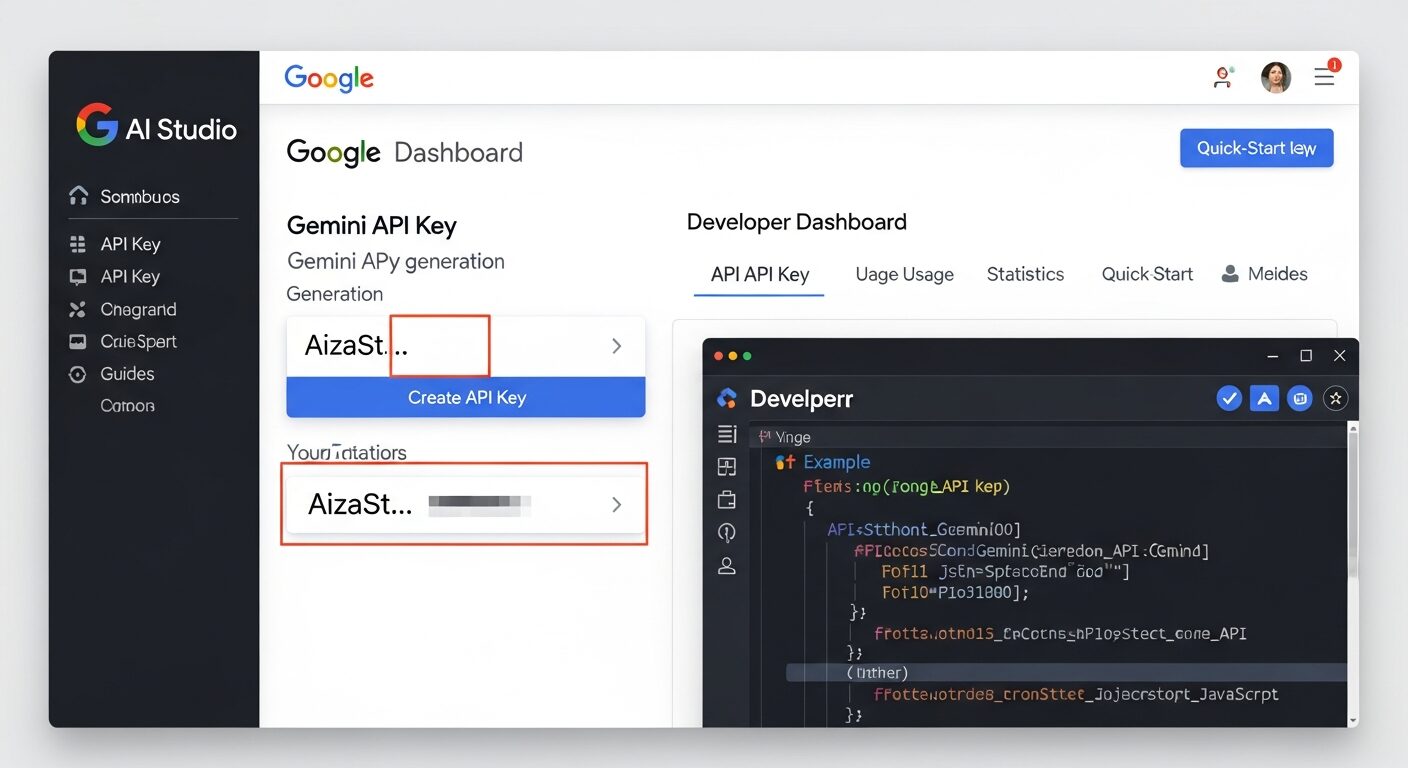The image size is (1408, 768).
Task: Click the Google AI Studio logo in sidebar
Action: point(157,127)
